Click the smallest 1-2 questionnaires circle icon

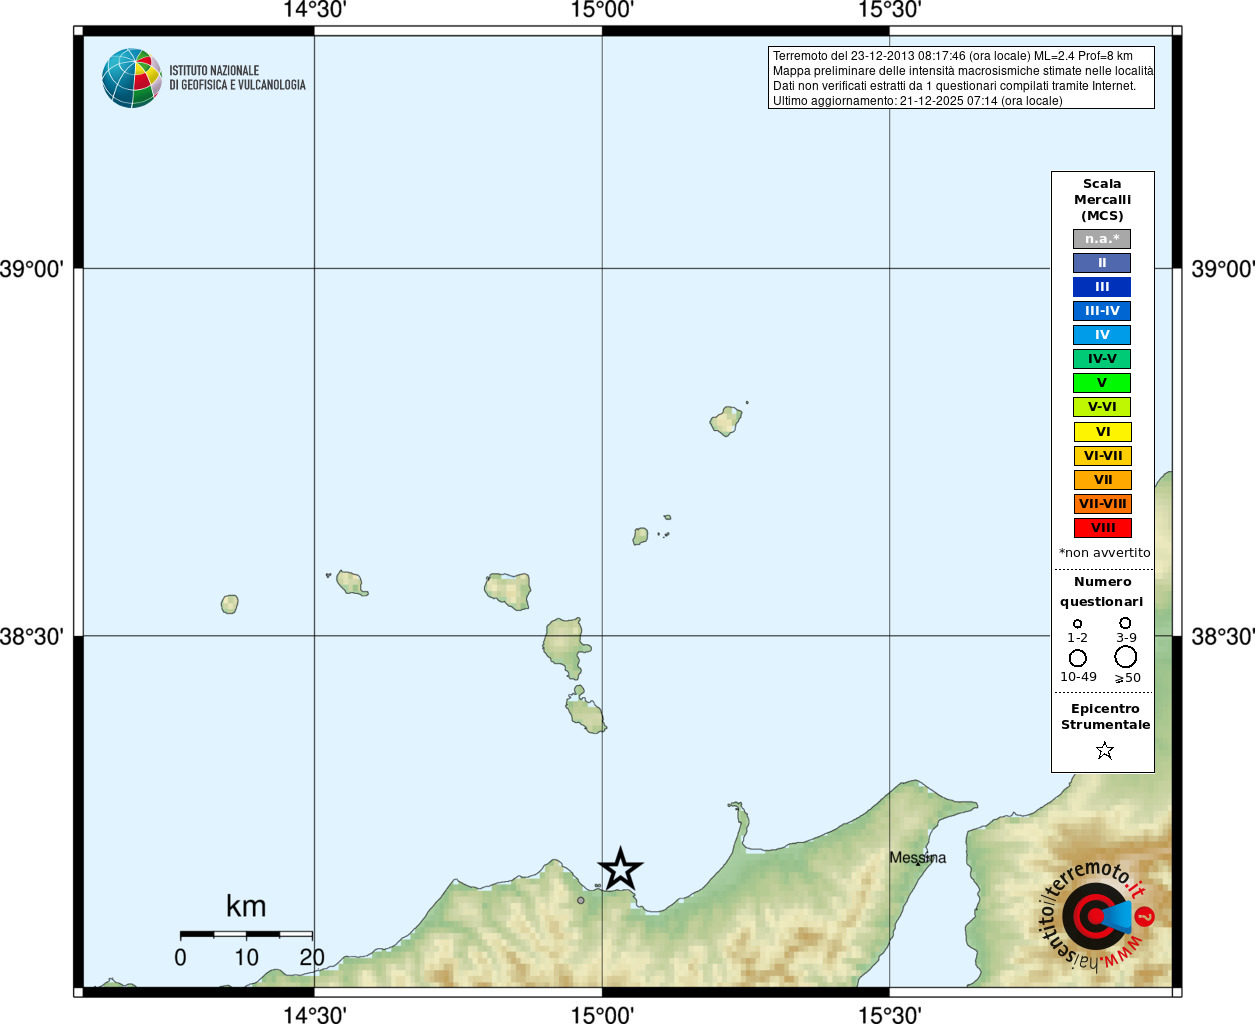pos(1077,624)
